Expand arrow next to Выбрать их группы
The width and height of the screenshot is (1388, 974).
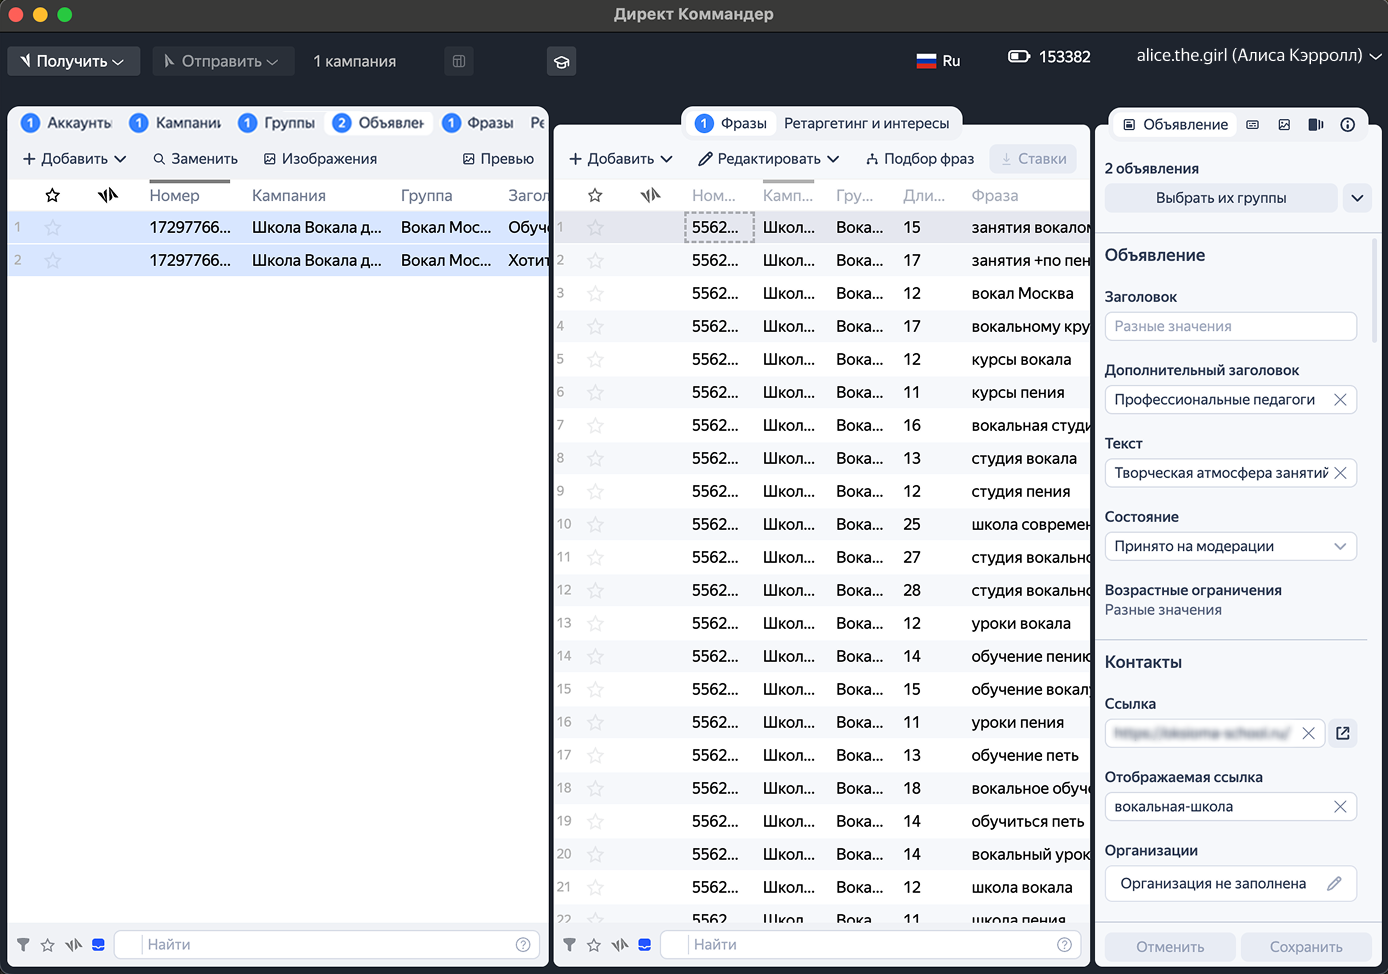[x=1357, y=198]
